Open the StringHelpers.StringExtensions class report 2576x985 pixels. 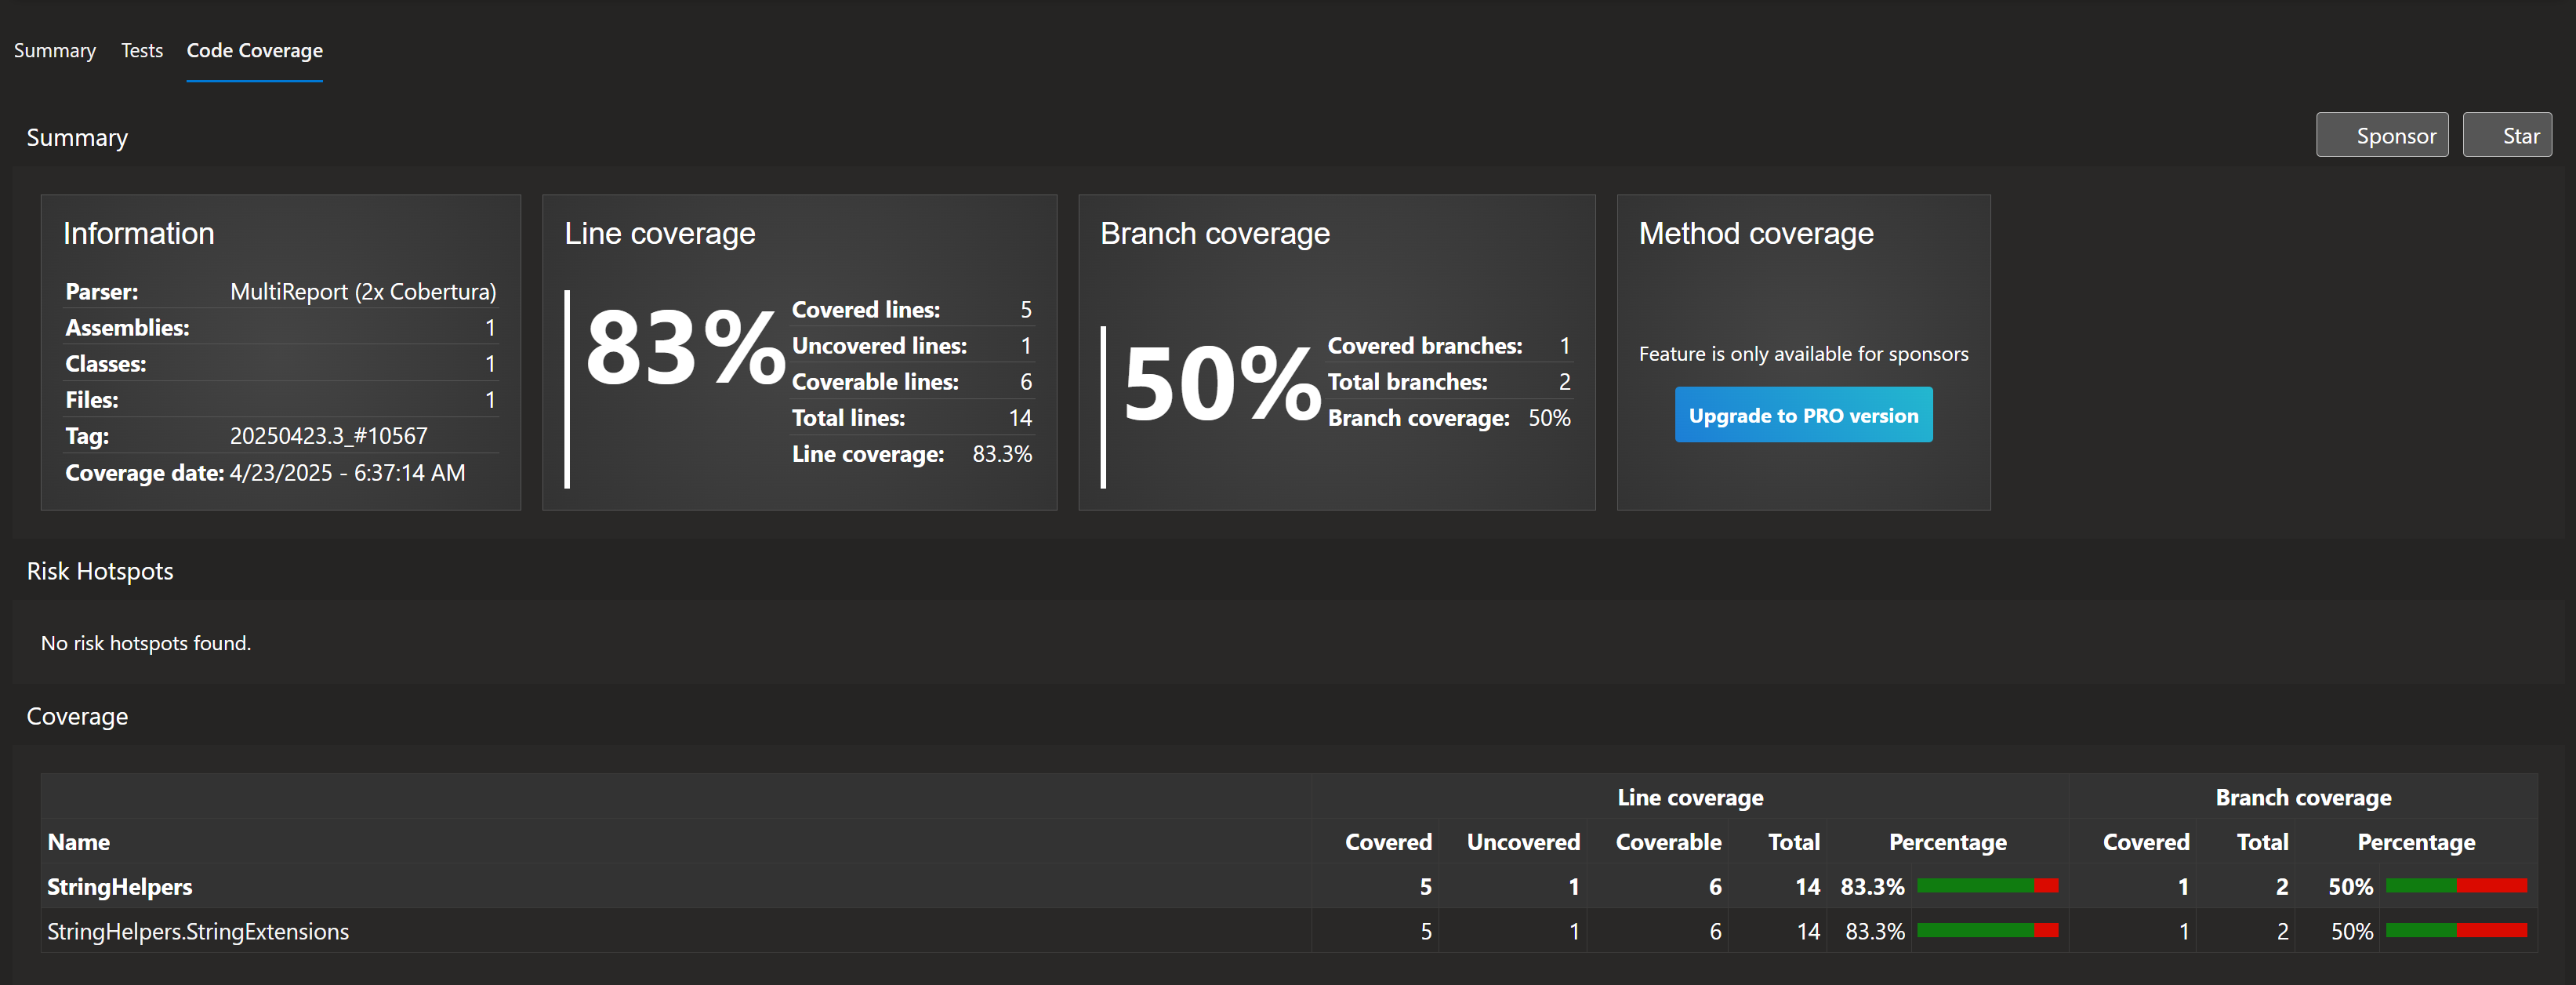coord(197,931)
